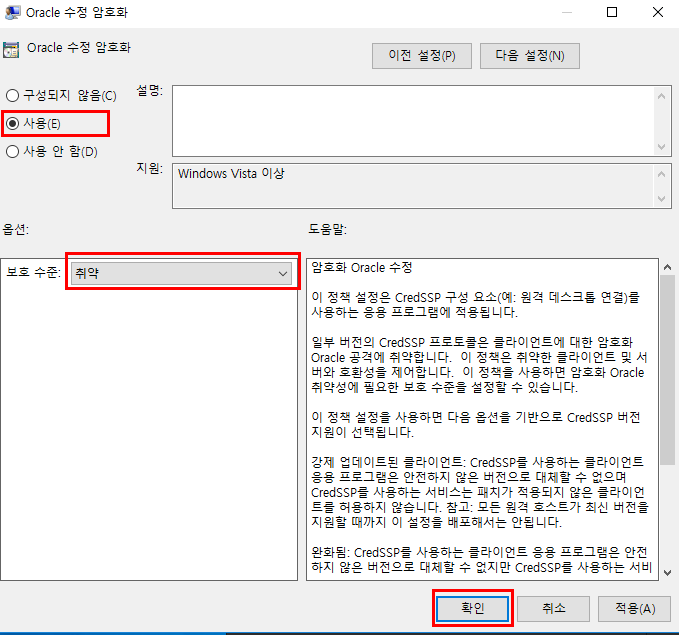Close the Oracle 수정 암호화 window
Viewport: 679px width, 635px height.
658,12
